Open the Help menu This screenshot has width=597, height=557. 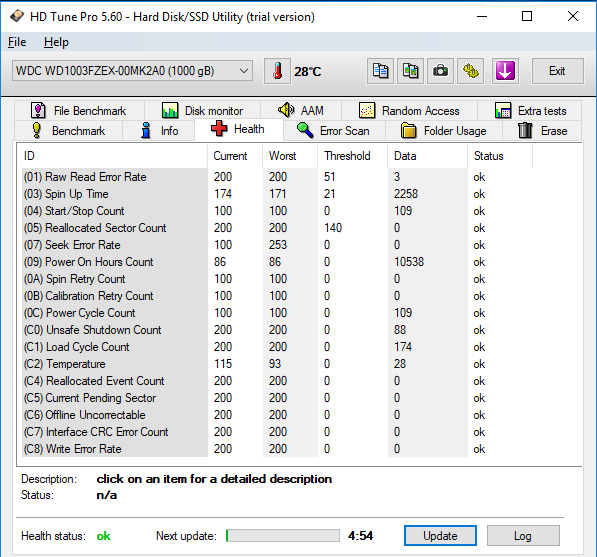pyautogui.click(x=56, y=42)
